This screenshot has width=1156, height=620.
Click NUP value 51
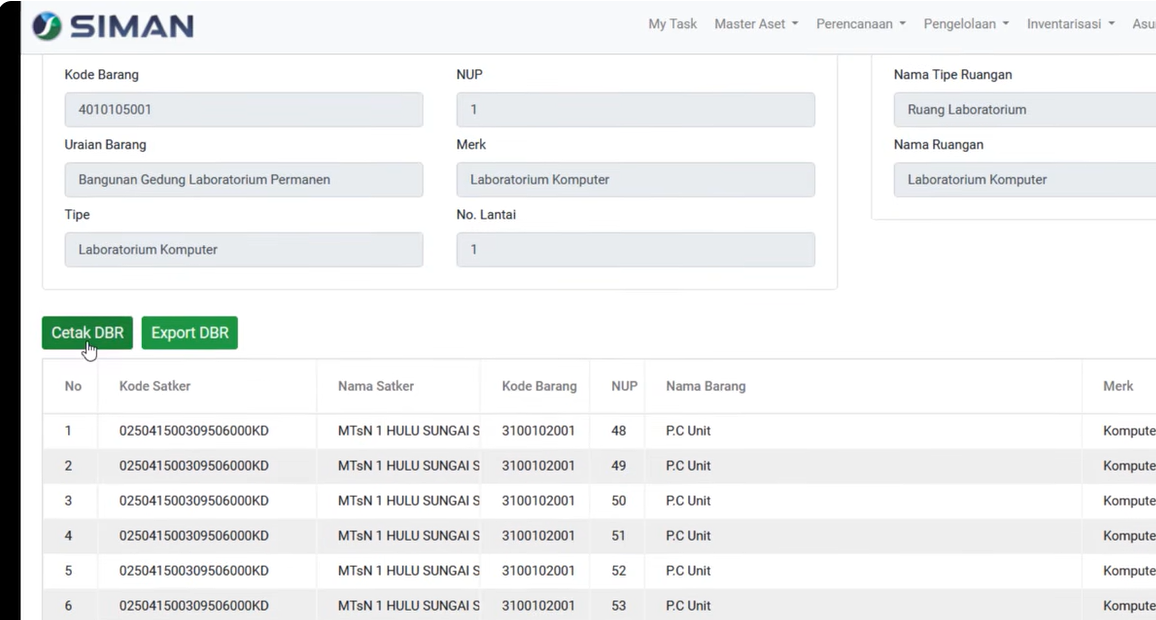coord(618,536)
